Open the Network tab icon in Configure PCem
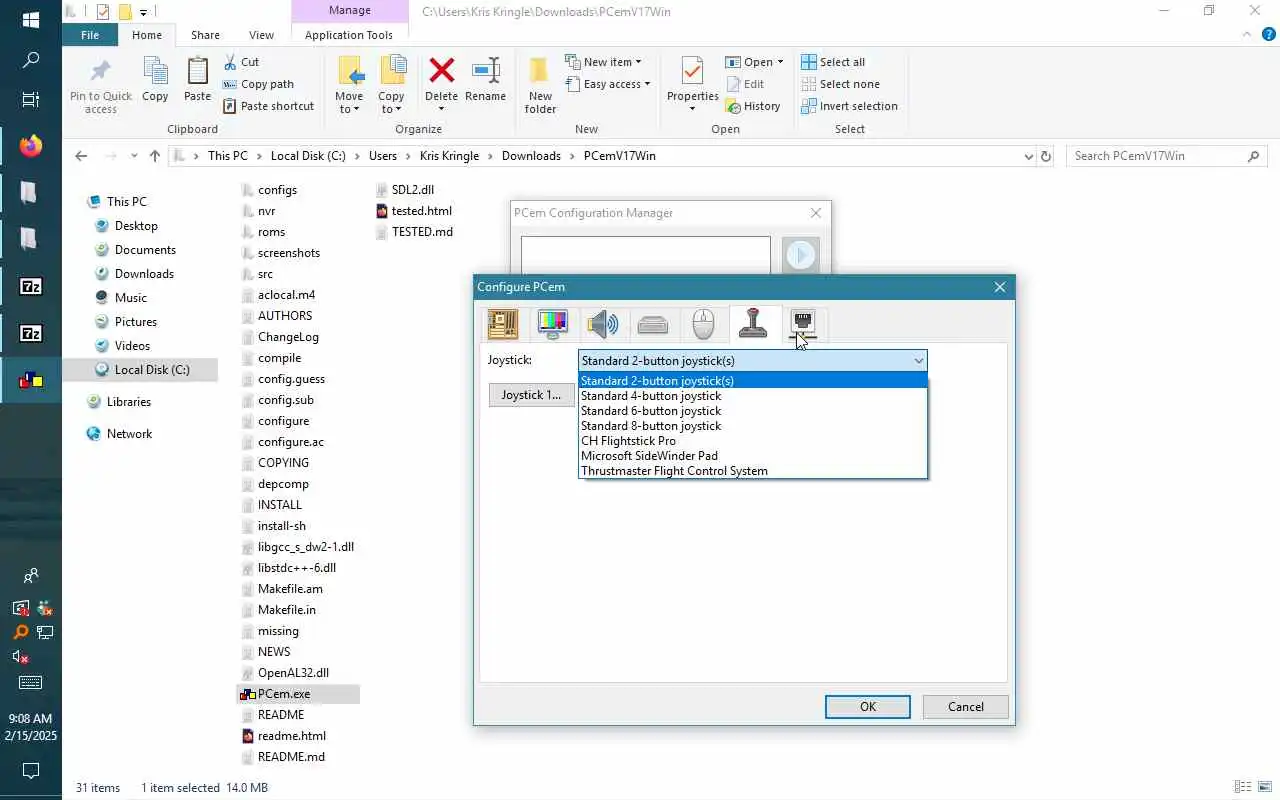 click(x=803, y=324)
